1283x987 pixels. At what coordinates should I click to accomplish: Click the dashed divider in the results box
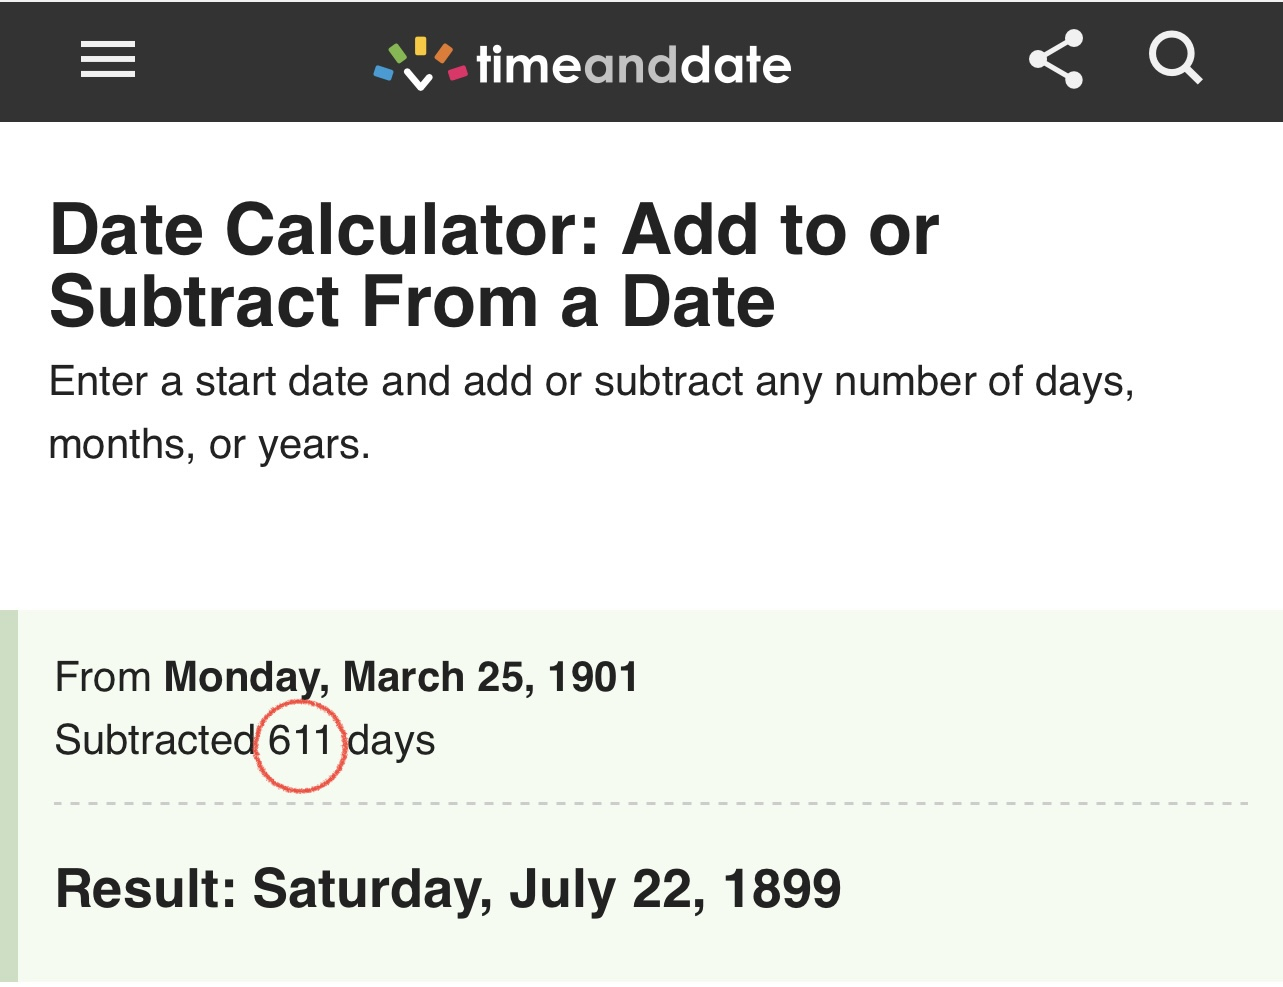click(x=650, y=803)
